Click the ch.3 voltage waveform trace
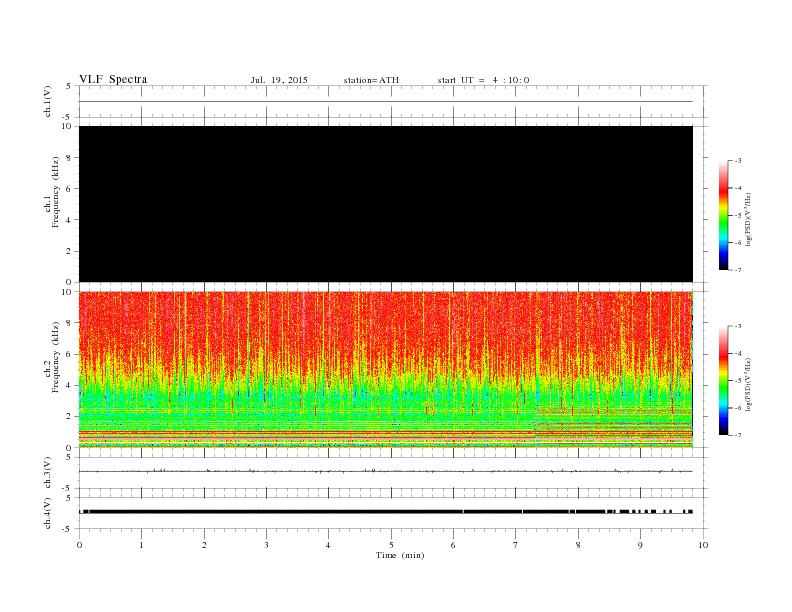The width and height of the screenshot is (792, 612). click(x=386, y=471)
